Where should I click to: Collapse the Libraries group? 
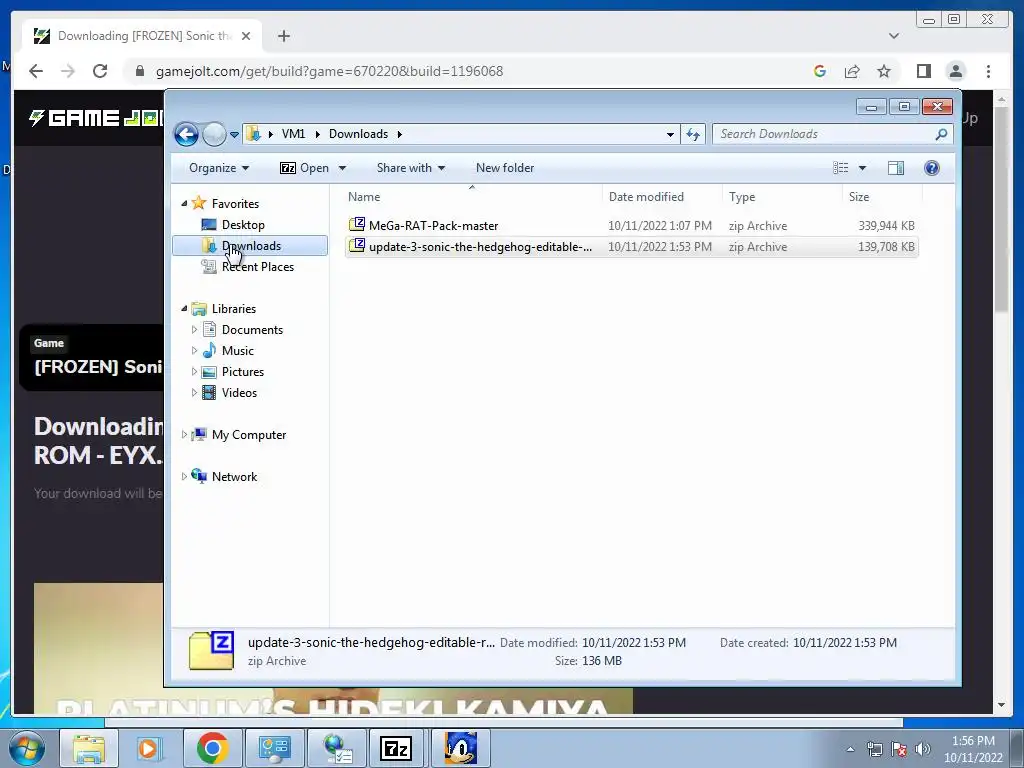pyautogui.click(x=184, y=309)
